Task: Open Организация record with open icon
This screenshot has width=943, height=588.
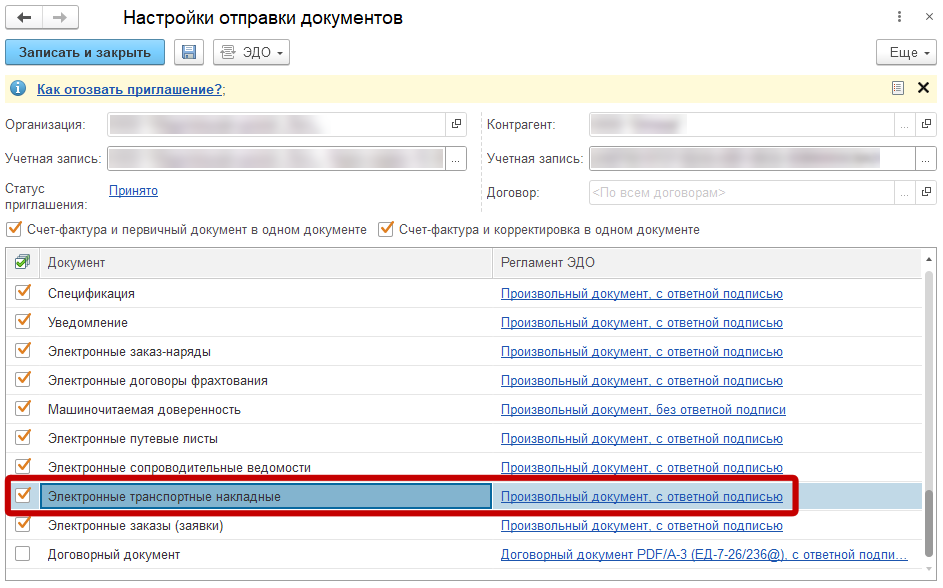Action: pyautogui.click(x=456, y=124)
